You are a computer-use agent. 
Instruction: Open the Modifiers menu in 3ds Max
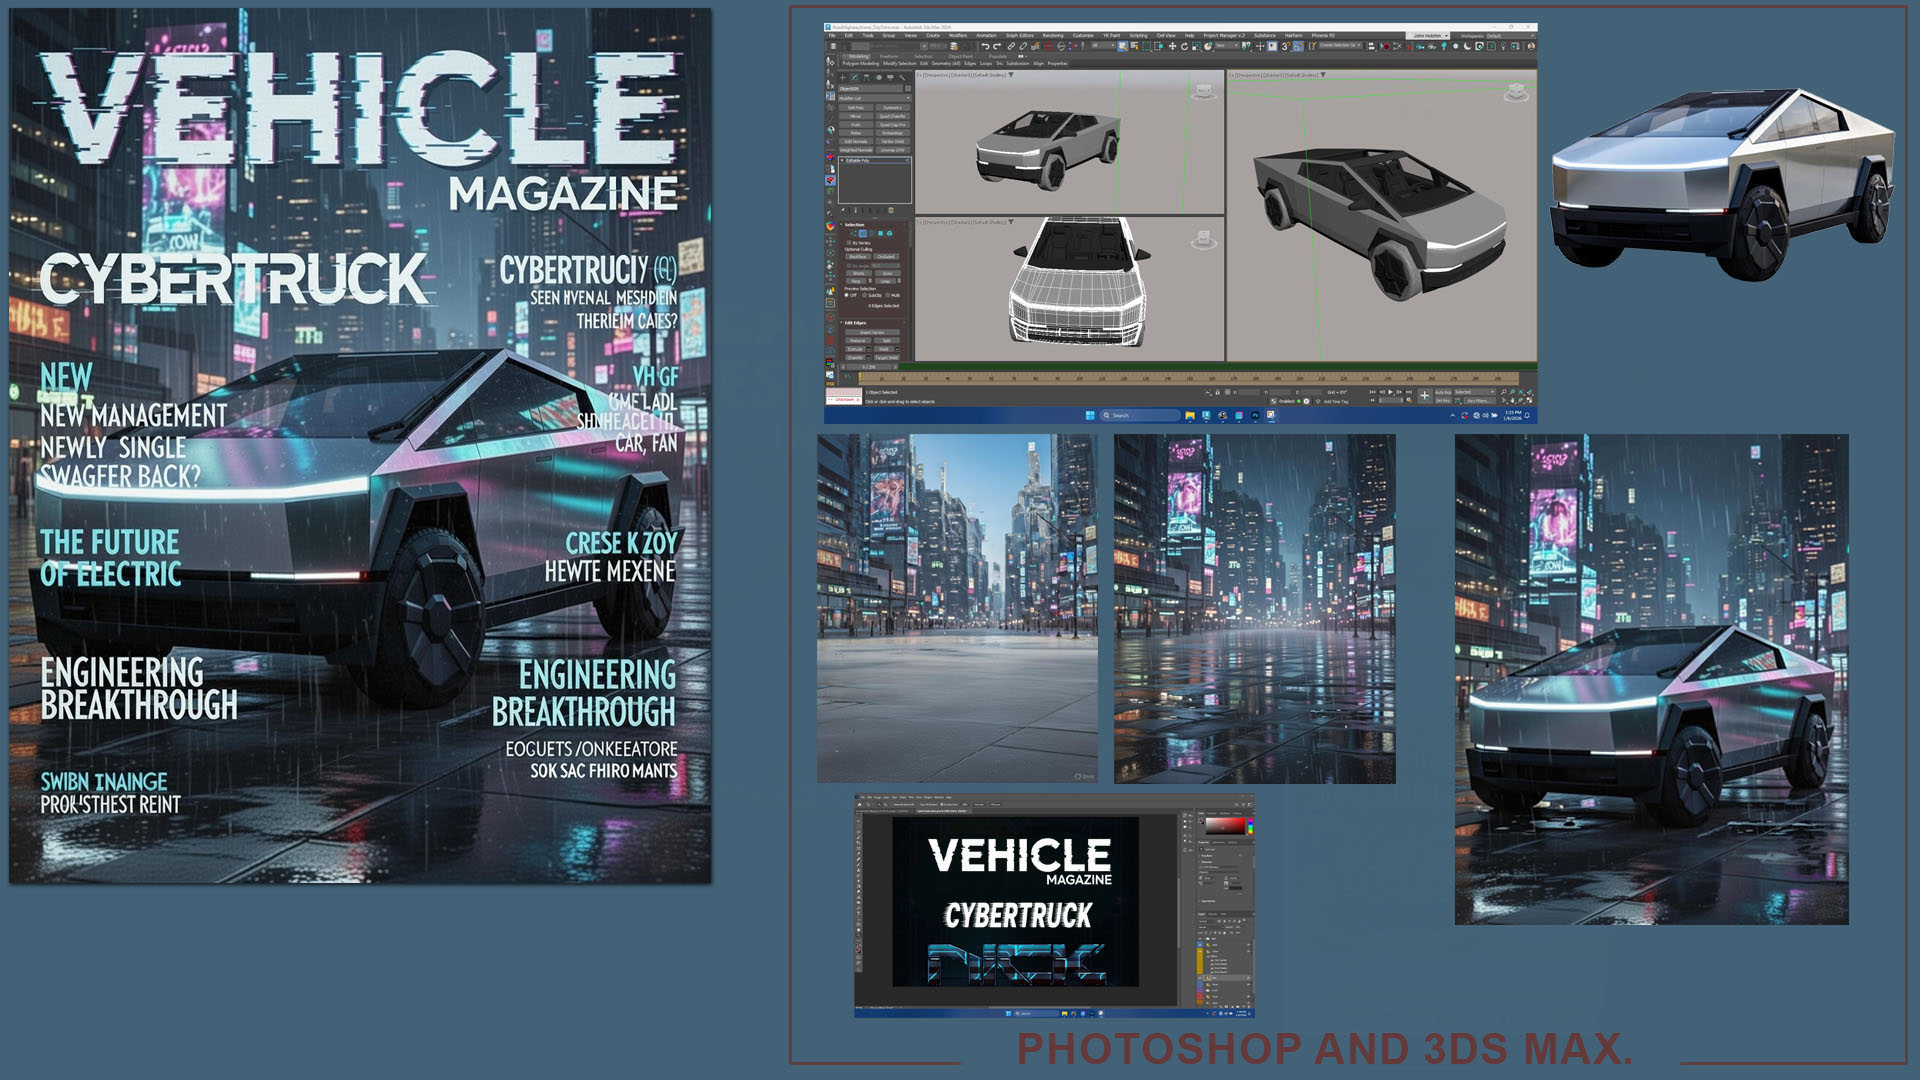pos(958,35)
